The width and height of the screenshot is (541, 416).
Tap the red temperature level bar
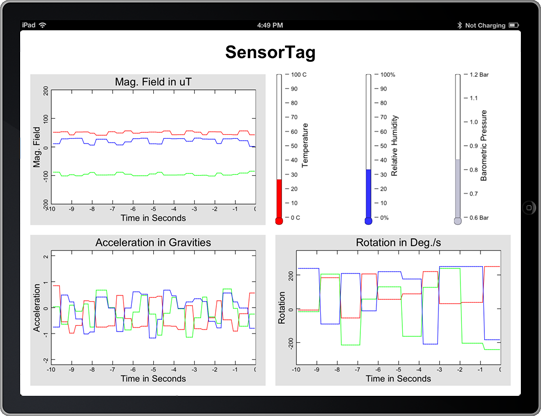(279, 199)
